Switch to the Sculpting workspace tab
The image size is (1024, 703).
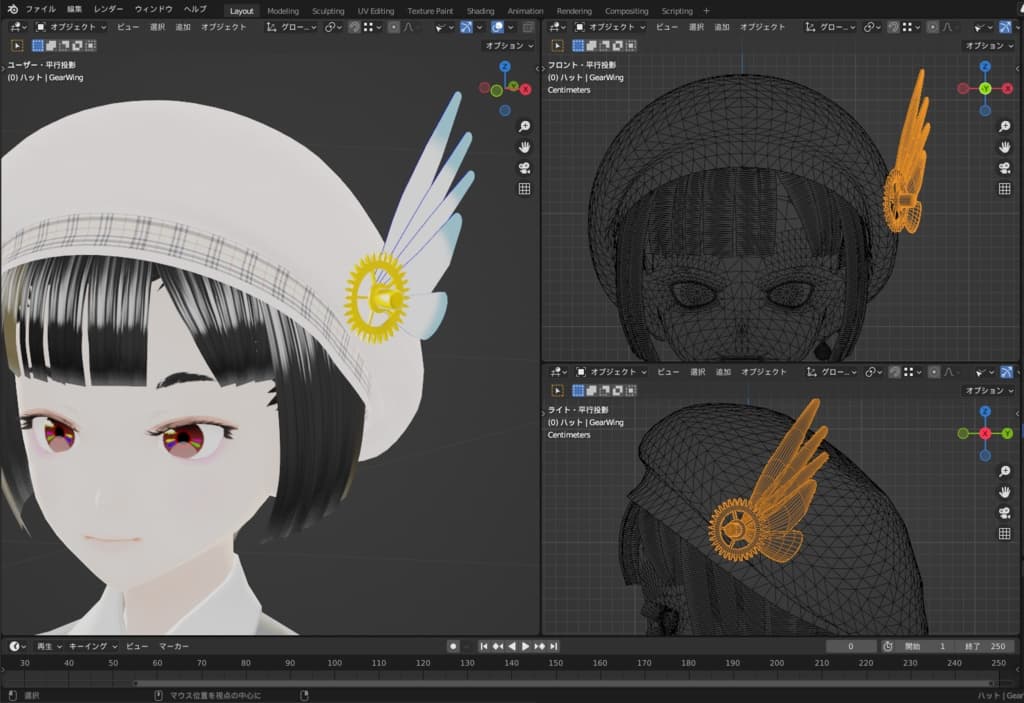[x=328, y=11]
